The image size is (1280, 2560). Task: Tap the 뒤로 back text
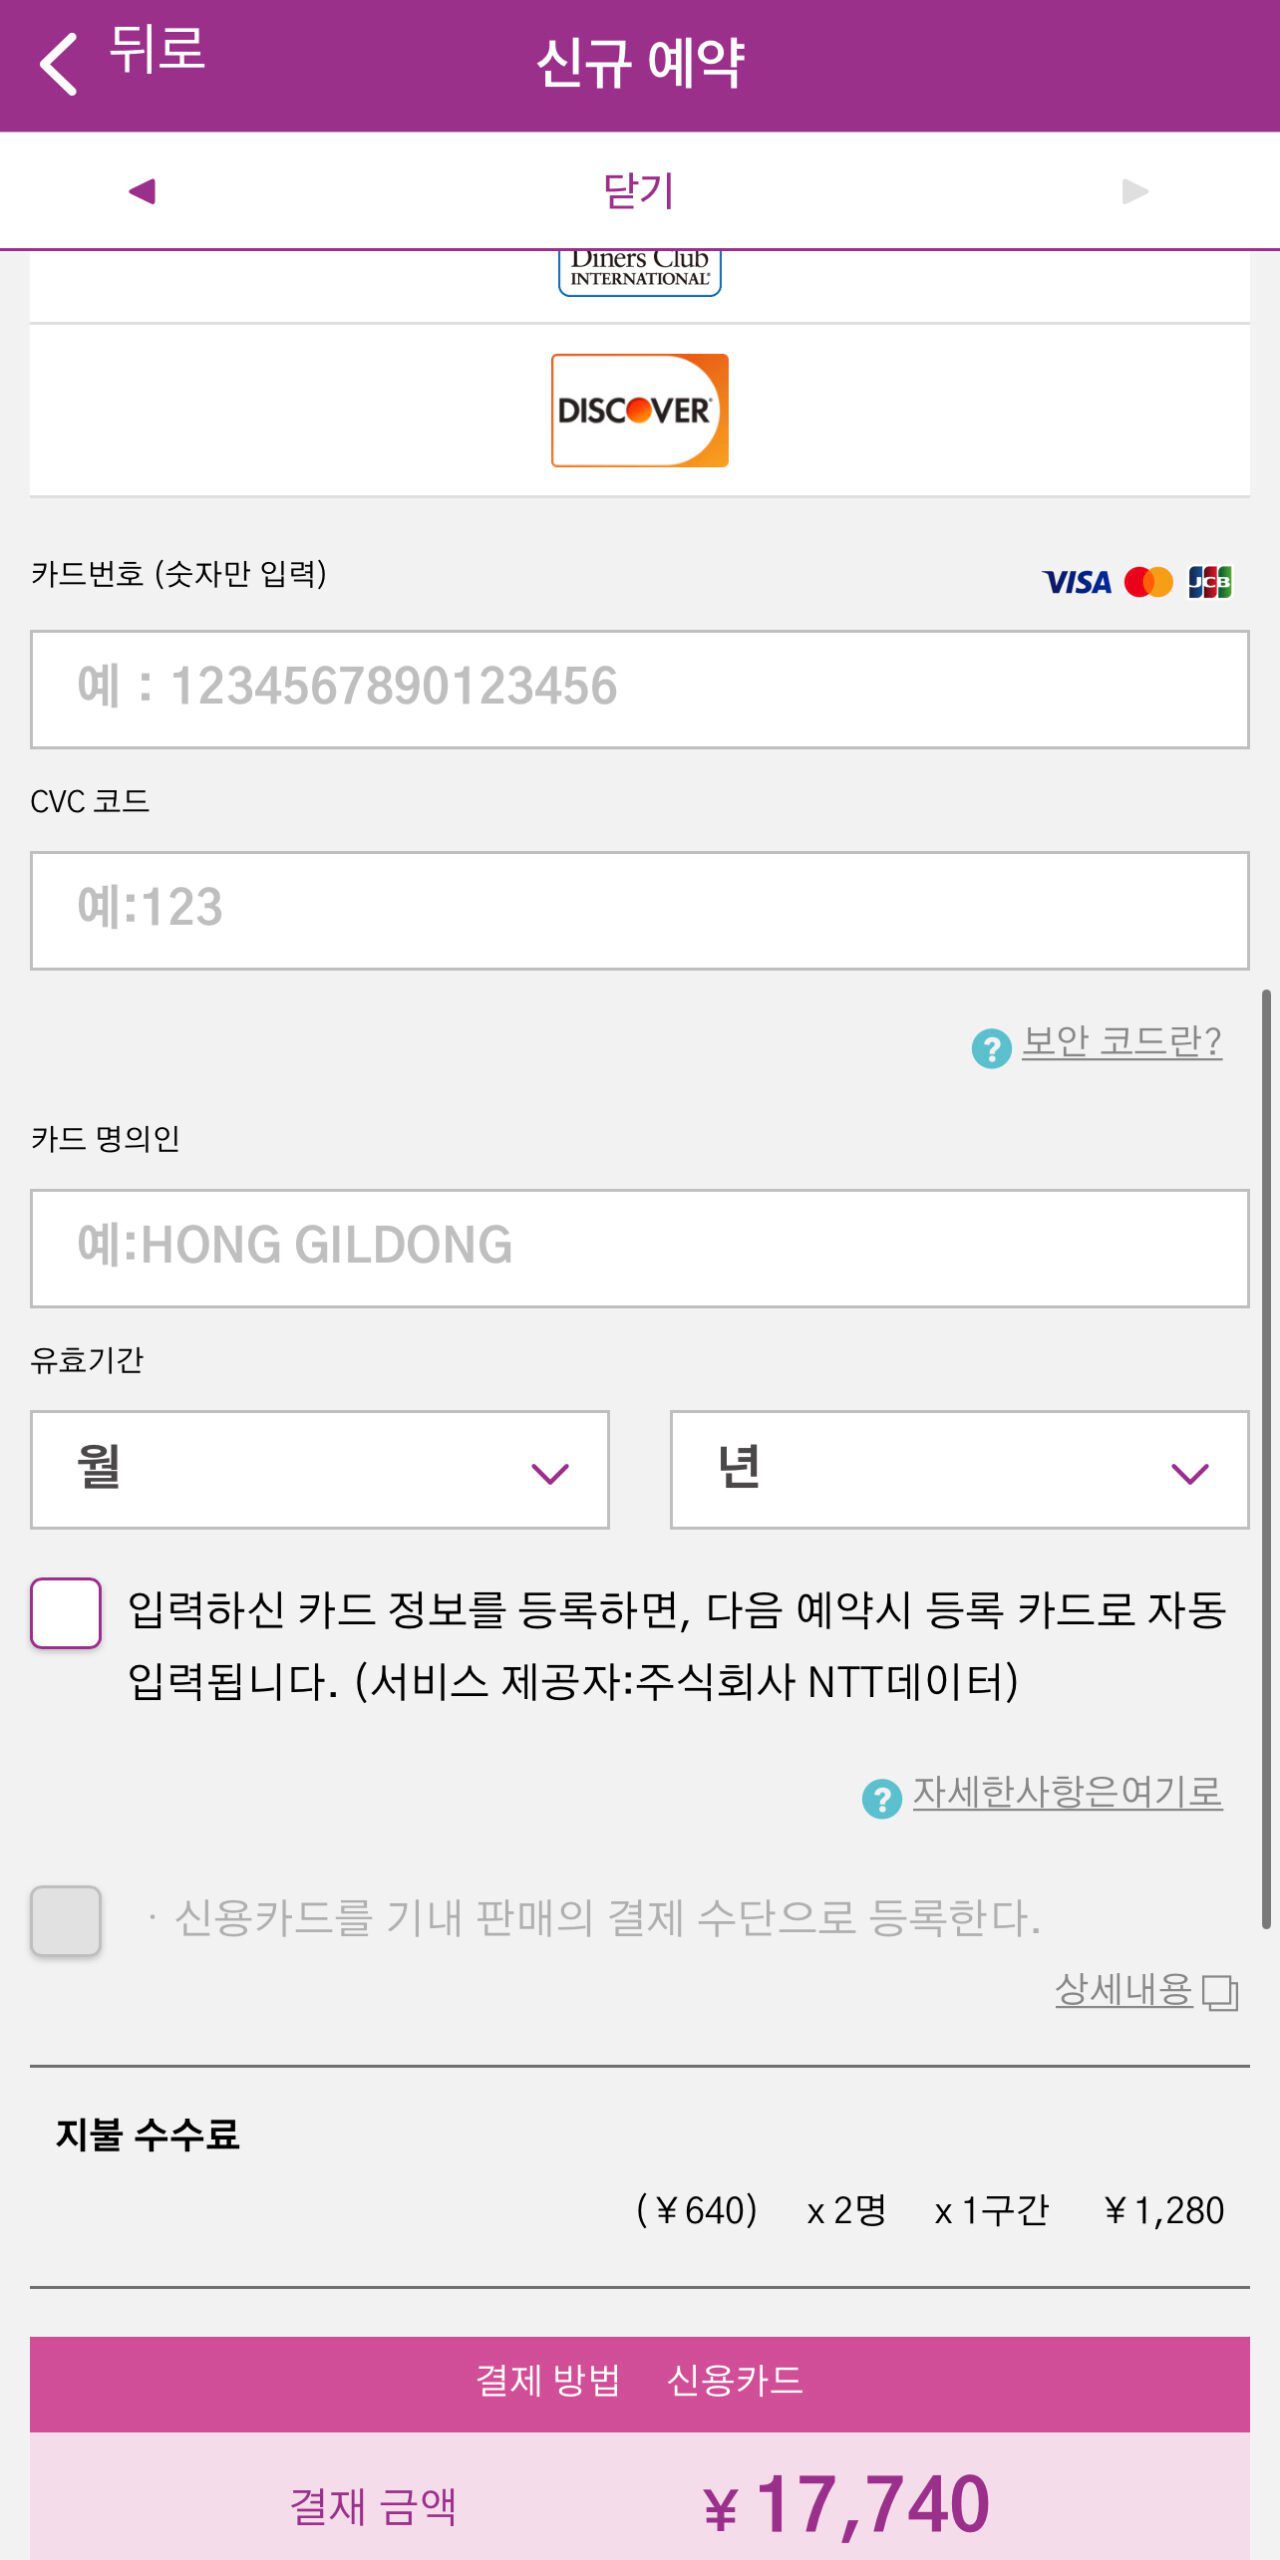pyautogui.click(x=157, y=50)
